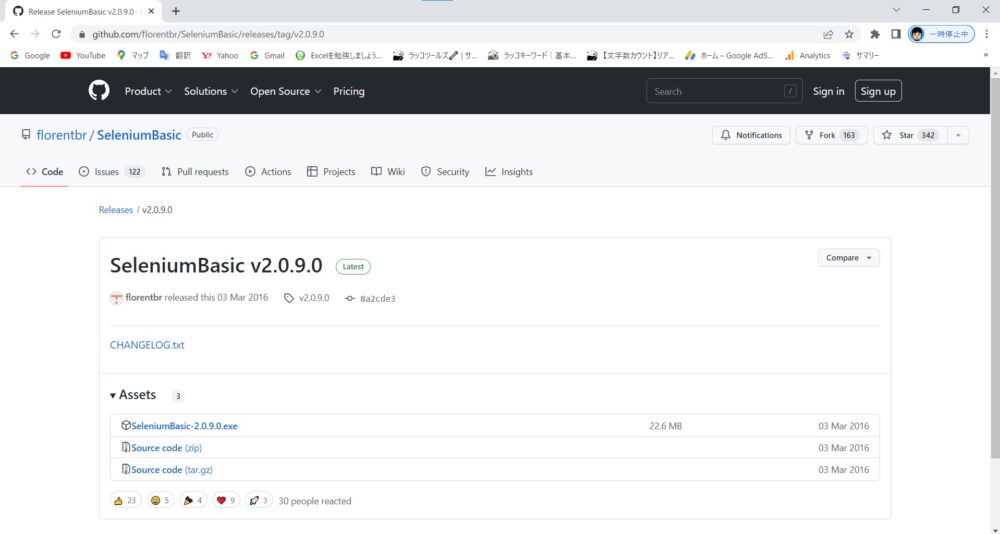Open the SeleniumBasic repository link

[139, 135]
